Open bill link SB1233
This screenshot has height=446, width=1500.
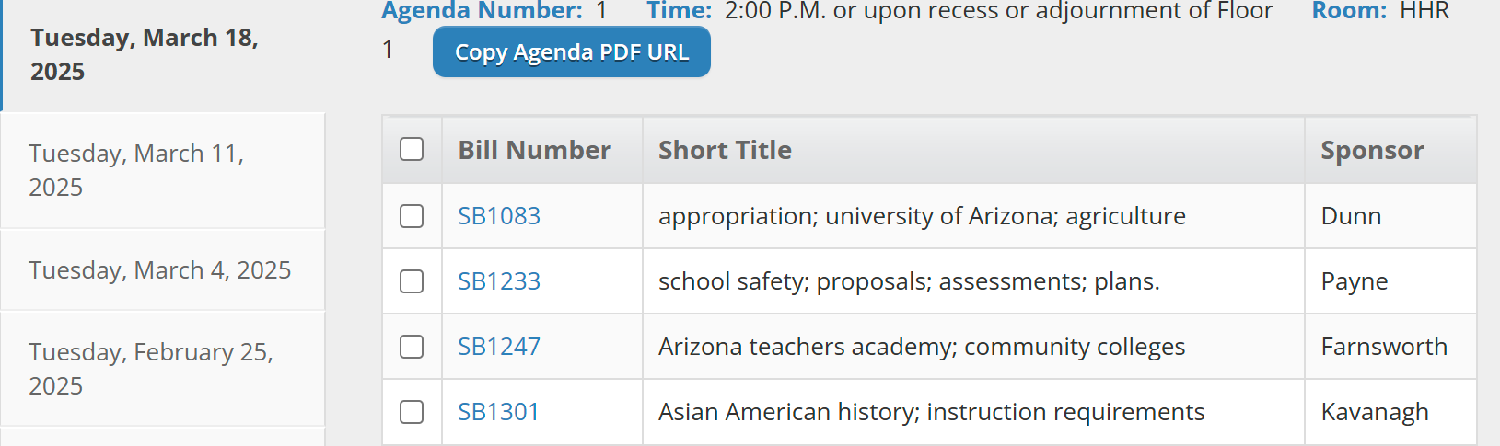tap(499, 282)
